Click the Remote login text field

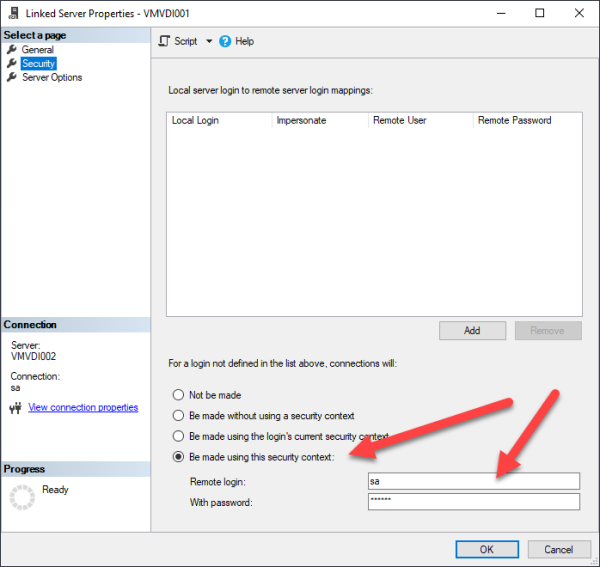pos(473,481)
